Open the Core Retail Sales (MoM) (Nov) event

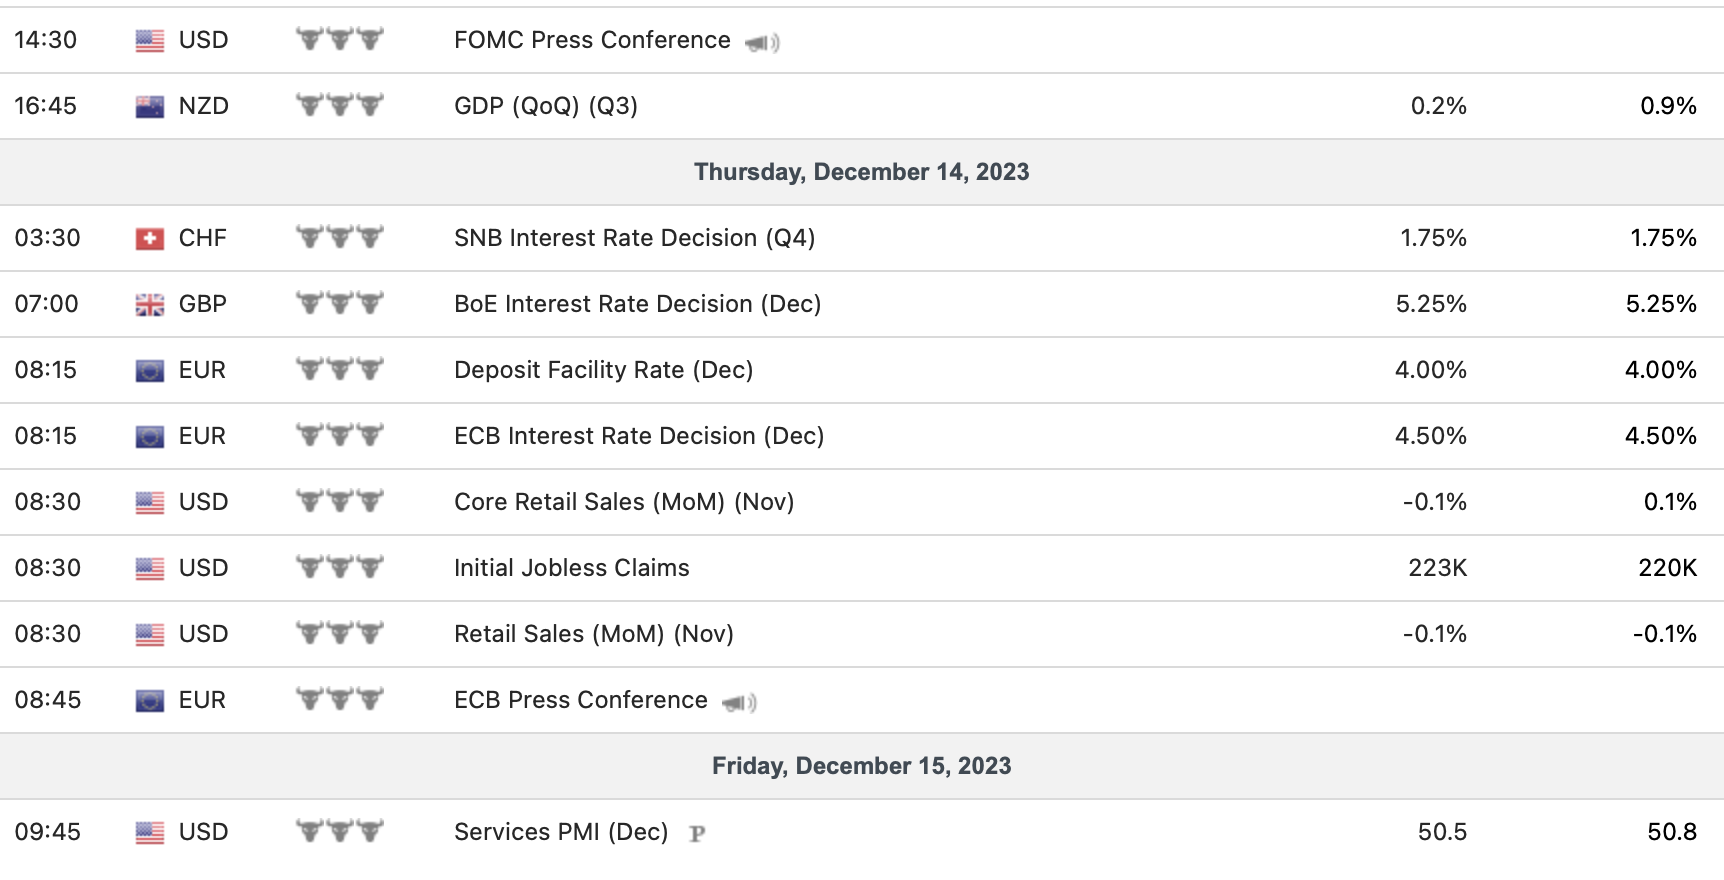pyautogui.click(x=623, y=502)
